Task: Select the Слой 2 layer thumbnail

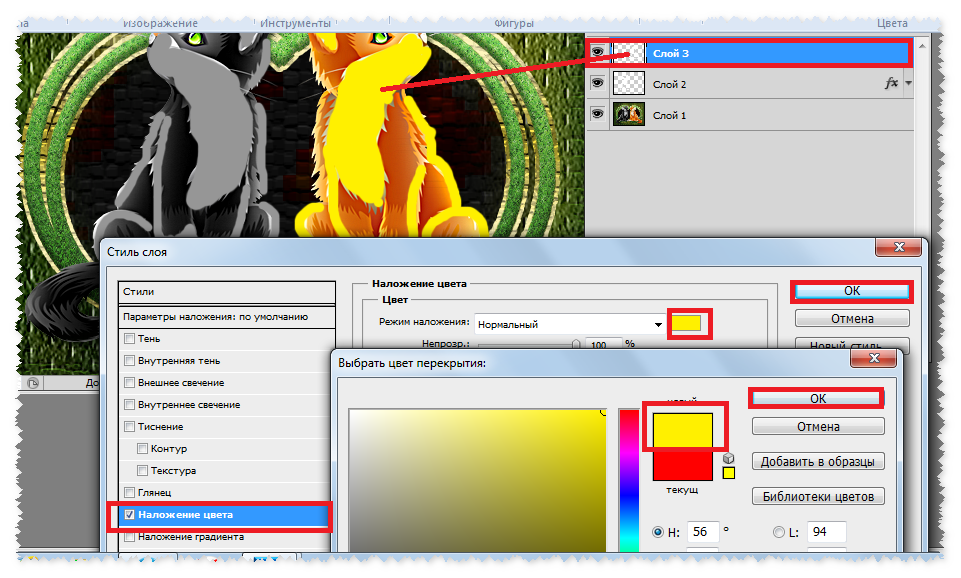Action: (x=629, y=83)
